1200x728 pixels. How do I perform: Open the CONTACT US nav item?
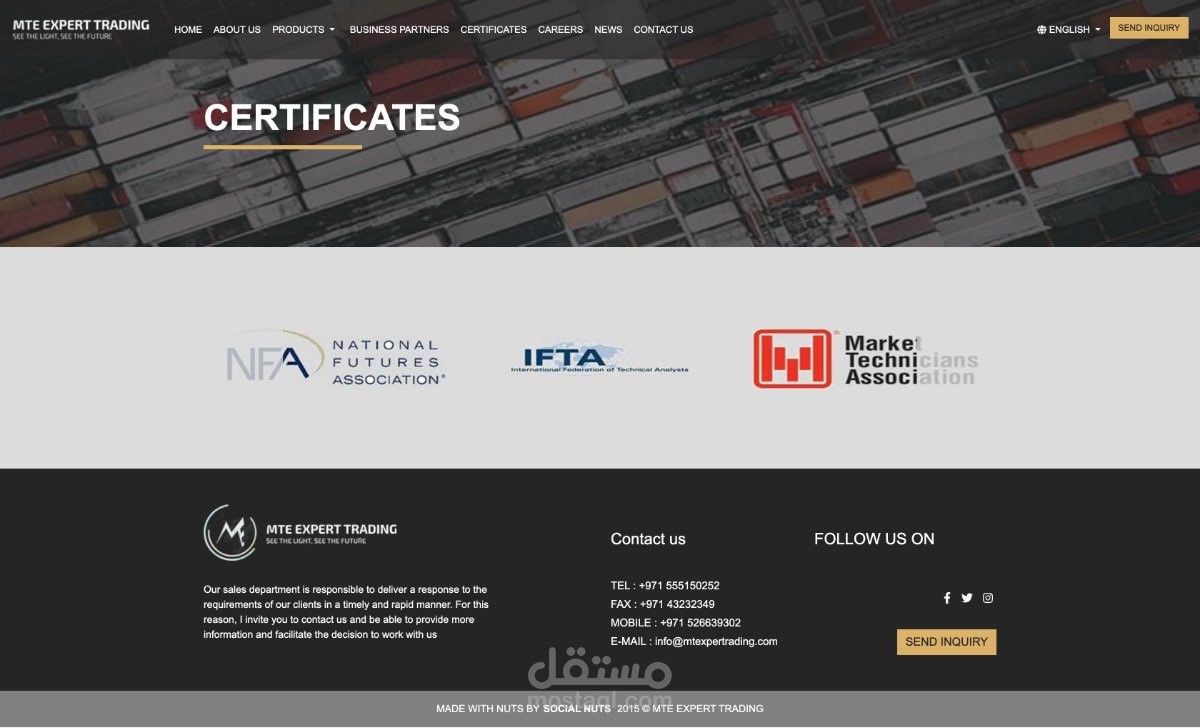(663, 29)
